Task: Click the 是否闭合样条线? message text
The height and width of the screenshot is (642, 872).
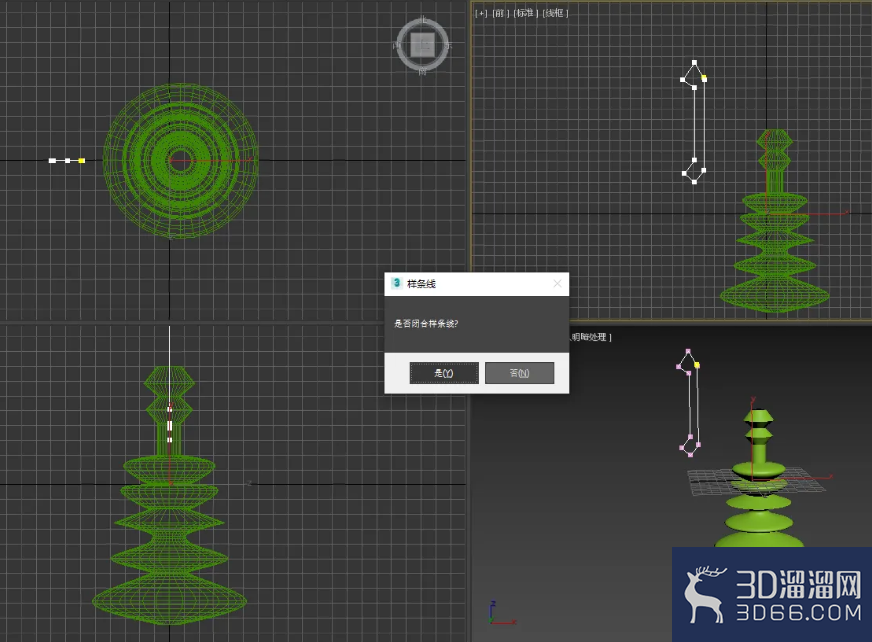Action: 426,324
